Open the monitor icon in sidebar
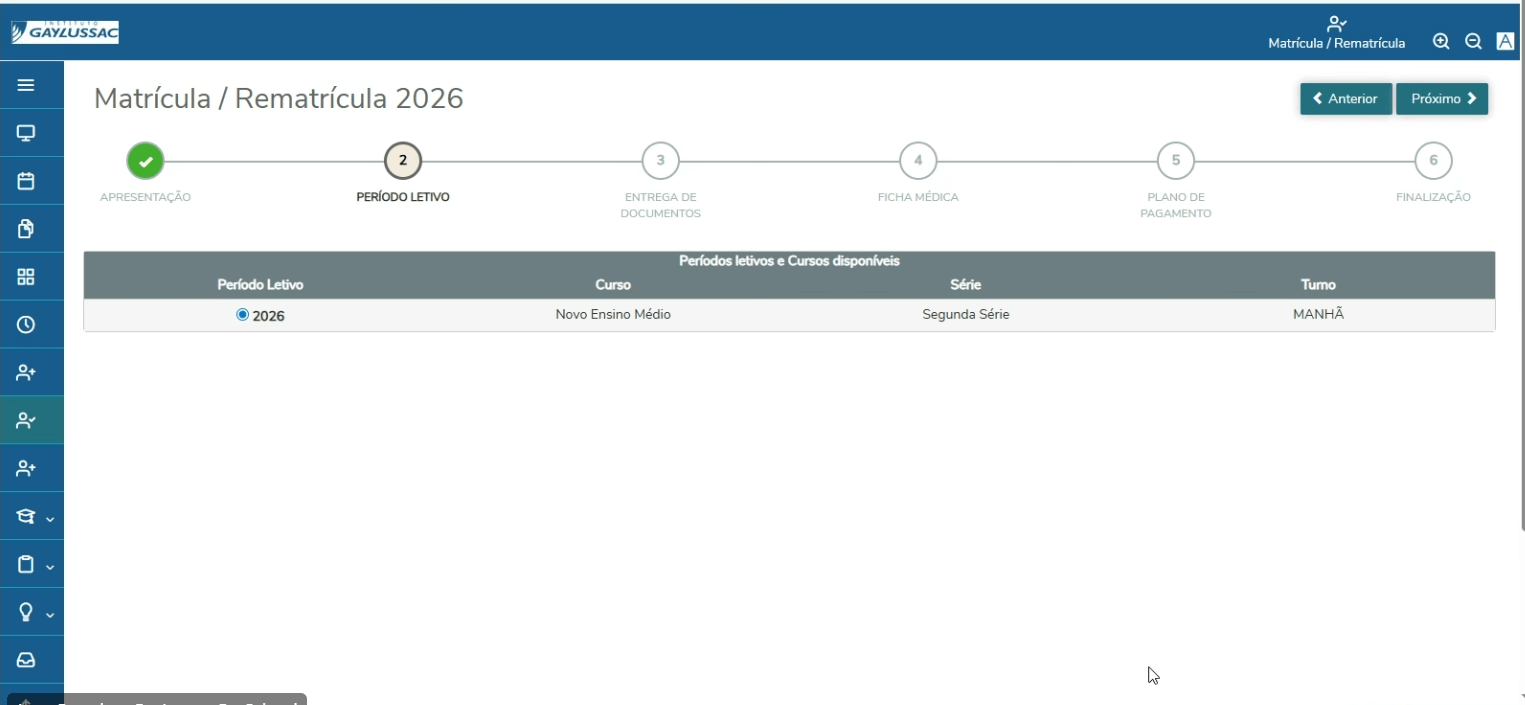This screenshot has height=705, width=1525. coord(26,133)
